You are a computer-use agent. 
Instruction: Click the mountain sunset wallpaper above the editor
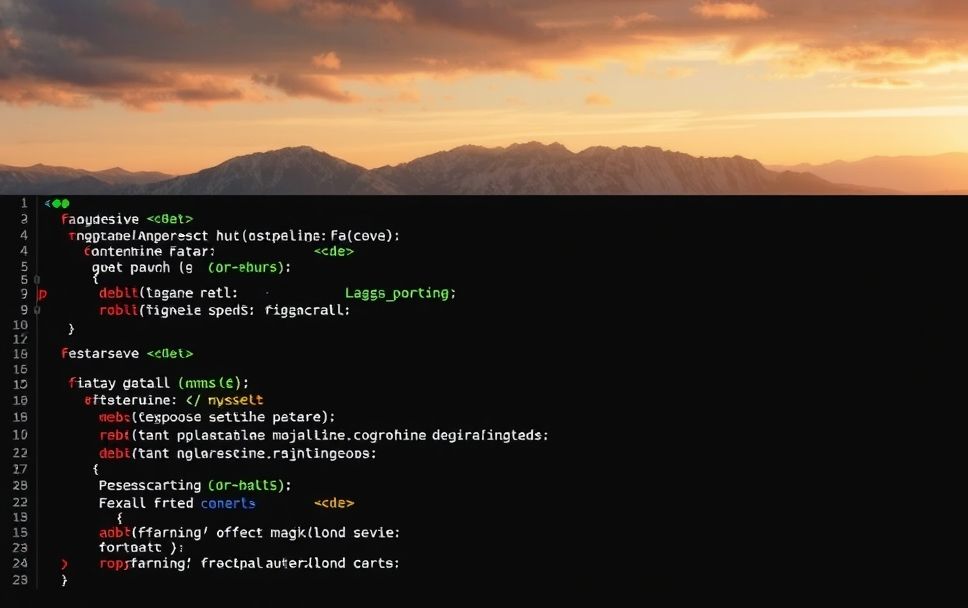(x=484, y=97)
